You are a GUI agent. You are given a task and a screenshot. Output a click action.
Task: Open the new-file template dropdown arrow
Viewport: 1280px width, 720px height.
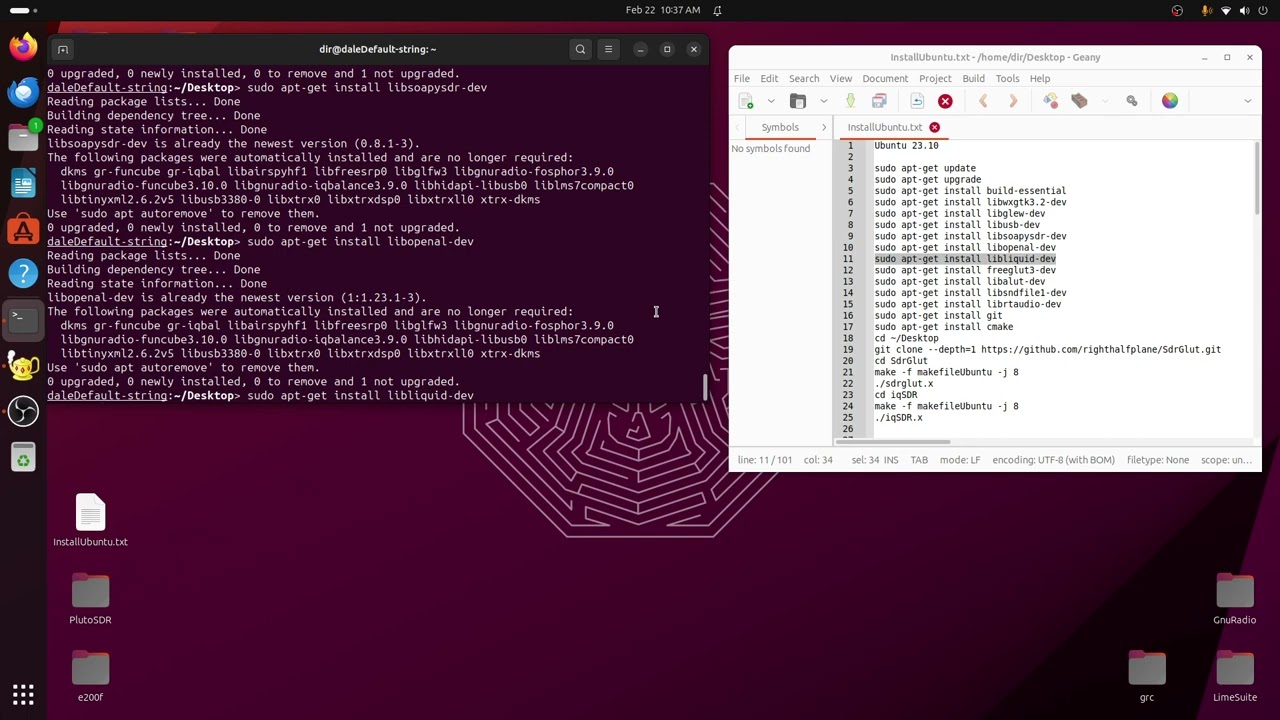(x=771, y=101)
